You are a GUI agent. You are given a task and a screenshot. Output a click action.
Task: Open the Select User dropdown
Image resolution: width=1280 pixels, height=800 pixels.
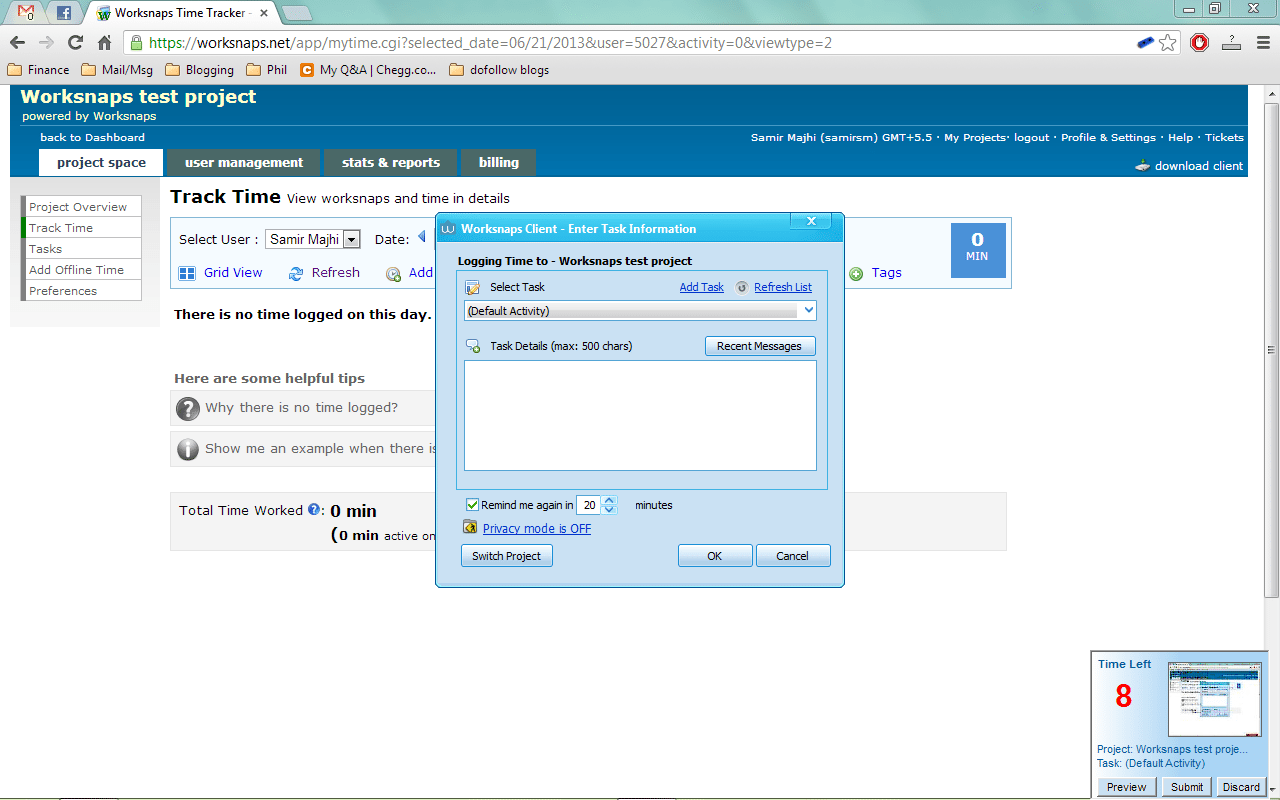coord(351,239)
